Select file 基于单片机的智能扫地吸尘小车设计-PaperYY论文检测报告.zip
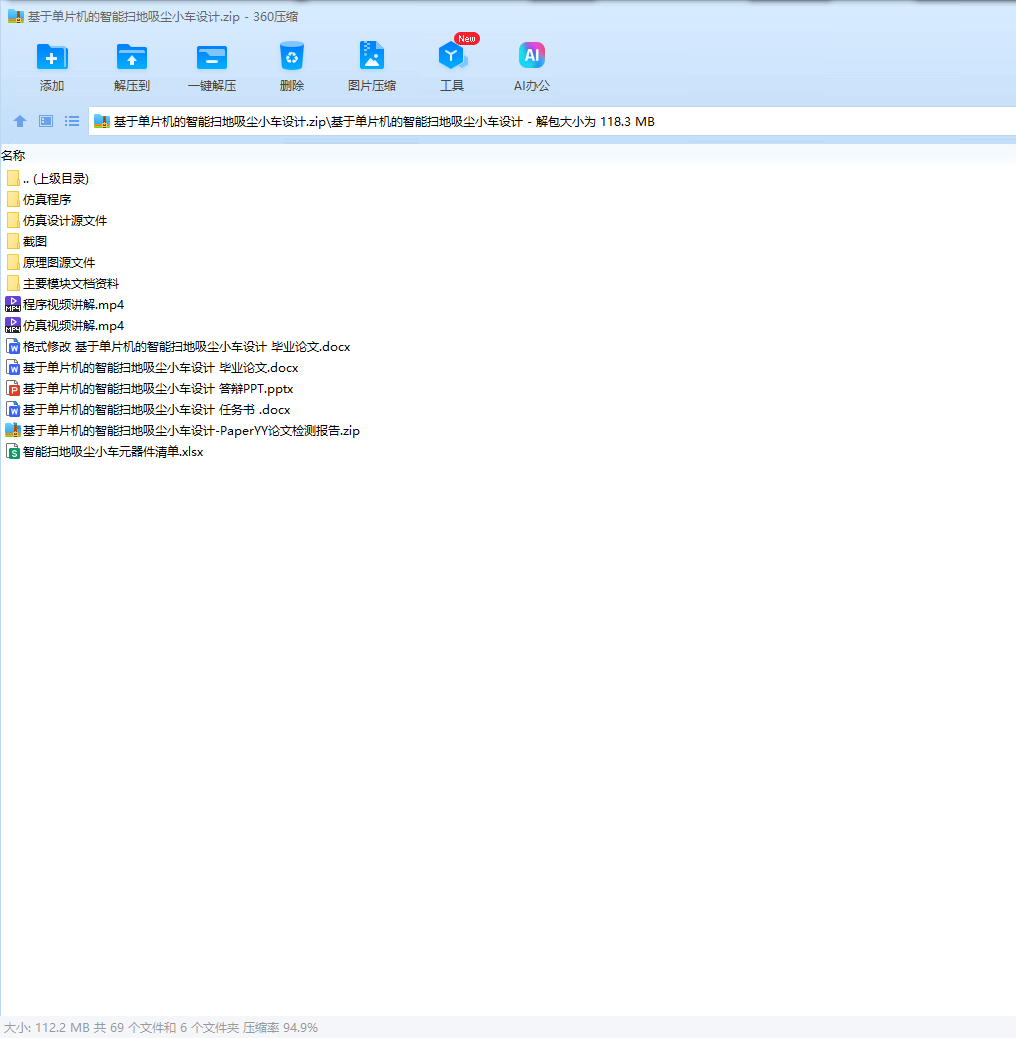The height and width of the screenshot is (1038, 1016). tap(191, 430)
